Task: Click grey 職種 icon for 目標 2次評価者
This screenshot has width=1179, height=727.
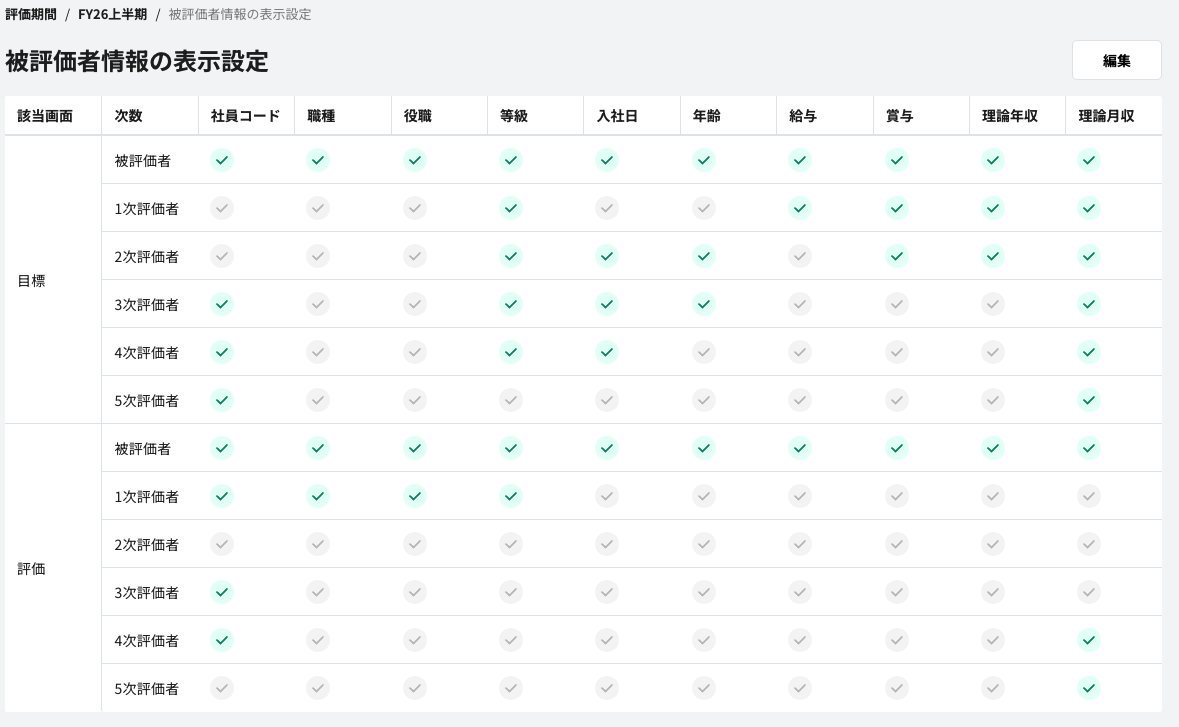Action: click(x=318, y=256)
